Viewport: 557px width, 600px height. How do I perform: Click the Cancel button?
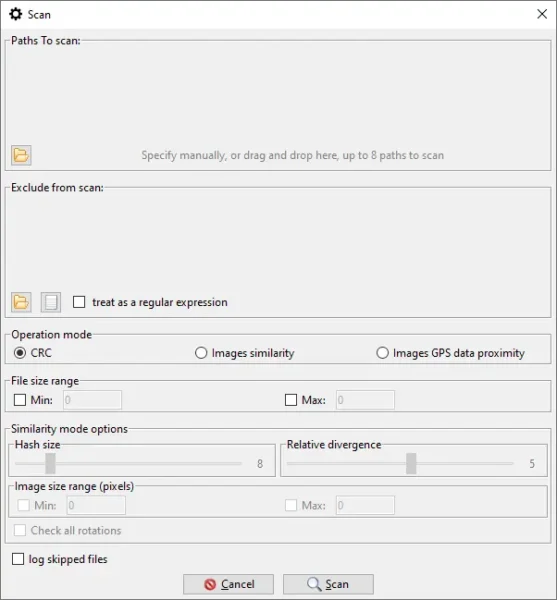point(228,584)
